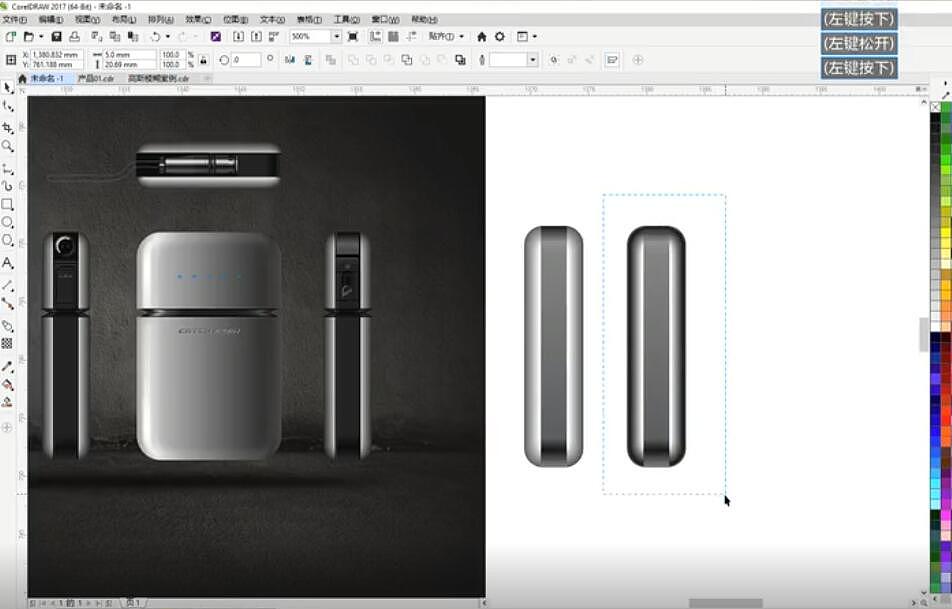This screenshot has width=952, height=609.
Task: Select the Shape tool in toolbox
Action: point(8,107)
